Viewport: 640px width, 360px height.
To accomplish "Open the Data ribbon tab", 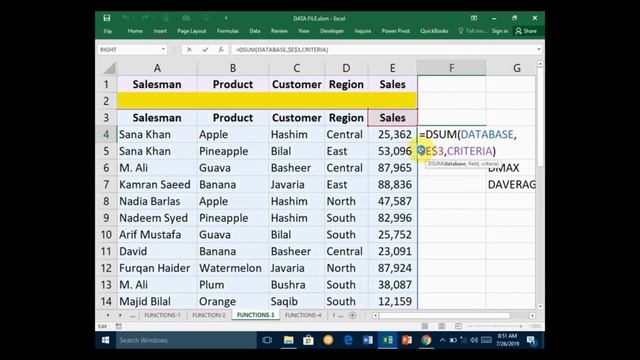I will tap(255, 31).
